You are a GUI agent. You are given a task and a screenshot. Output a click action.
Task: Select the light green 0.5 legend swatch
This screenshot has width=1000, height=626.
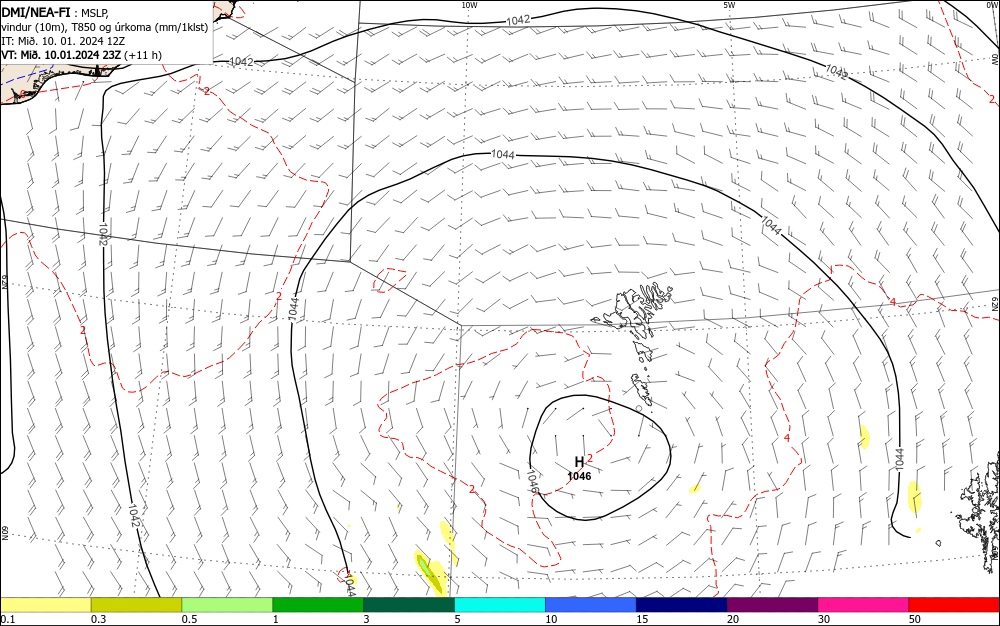pos(227,605)
